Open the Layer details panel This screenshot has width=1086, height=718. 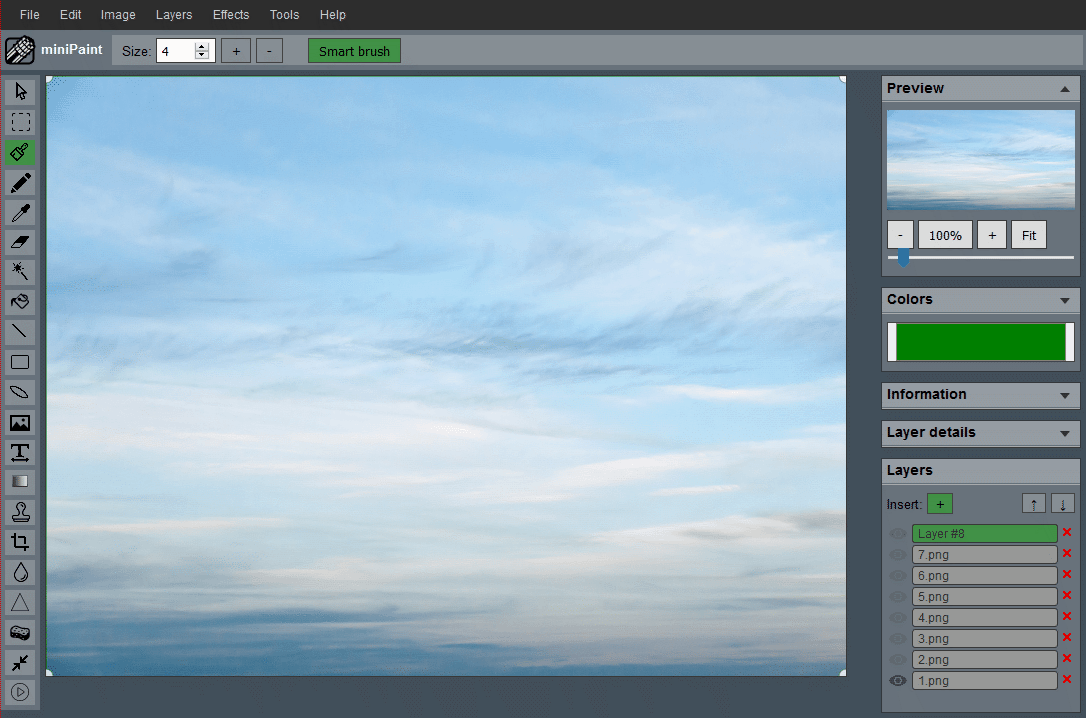click(x=1063, y=433)
